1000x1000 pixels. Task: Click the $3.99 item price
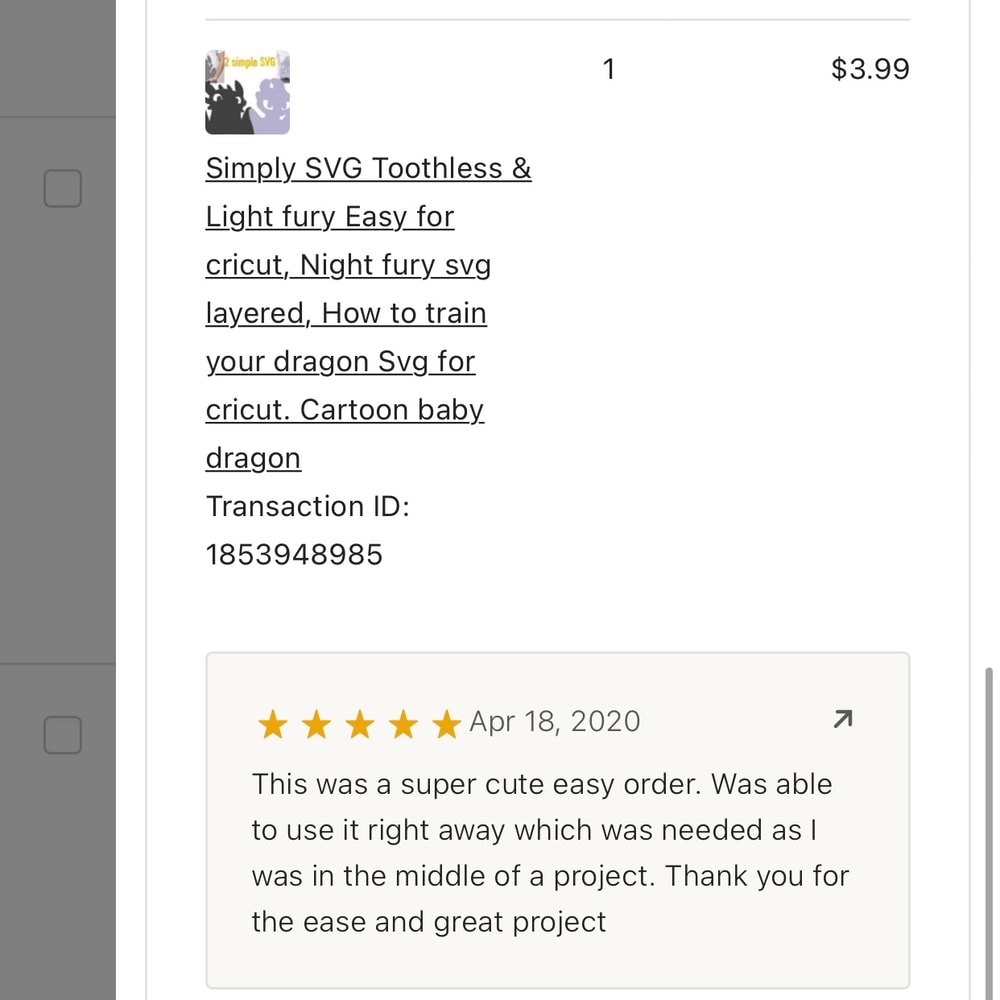click(870, 69)
